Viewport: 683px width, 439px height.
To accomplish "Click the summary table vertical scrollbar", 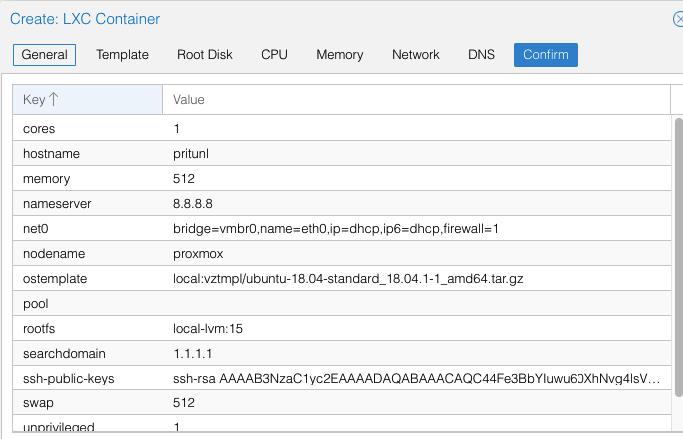I will pos(678,257).
